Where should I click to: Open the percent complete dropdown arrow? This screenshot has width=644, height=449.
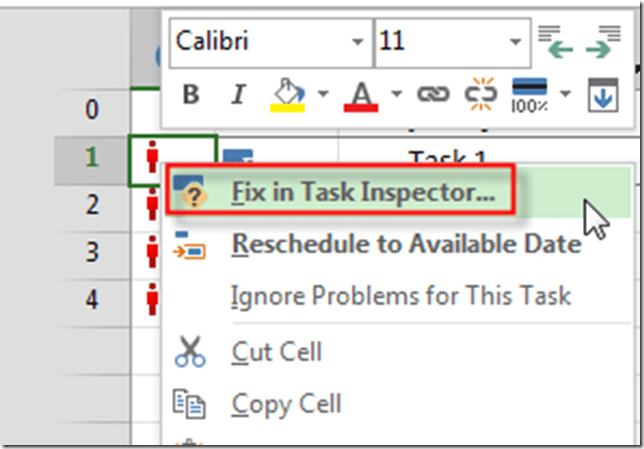click(x=565, y=94)
